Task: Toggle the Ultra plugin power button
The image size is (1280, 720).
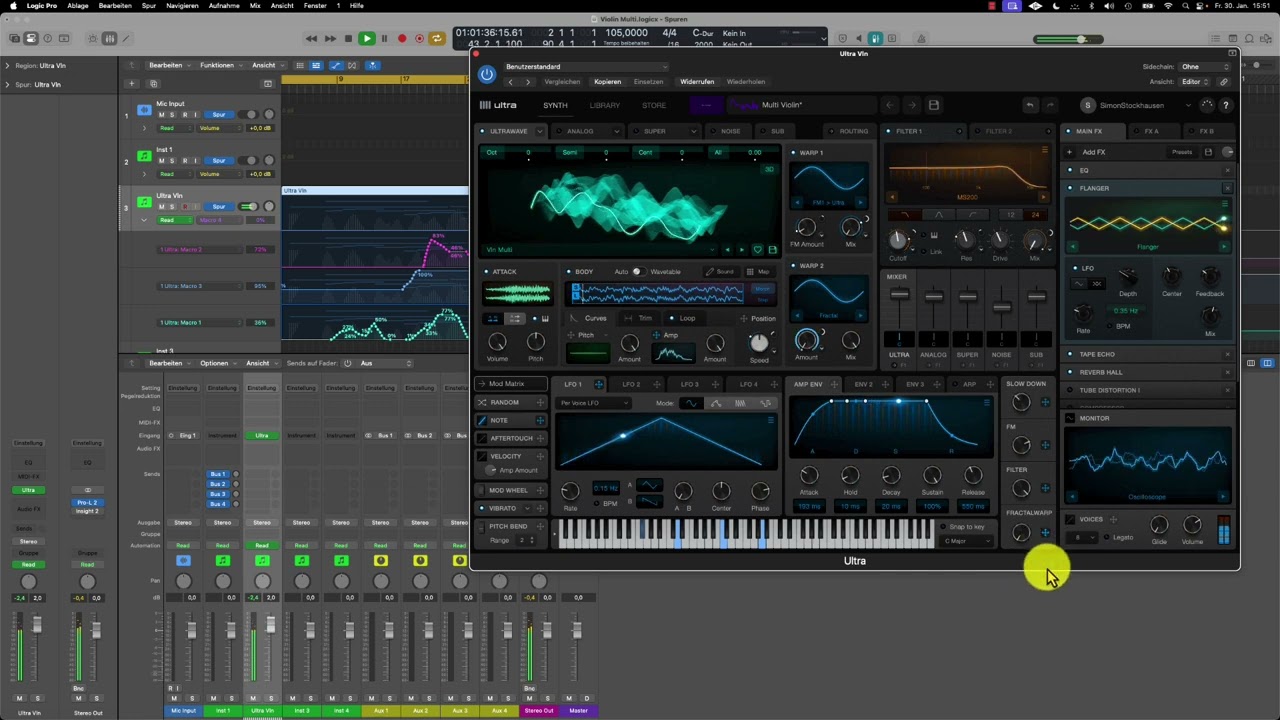Action: click(x=487, y=74)
